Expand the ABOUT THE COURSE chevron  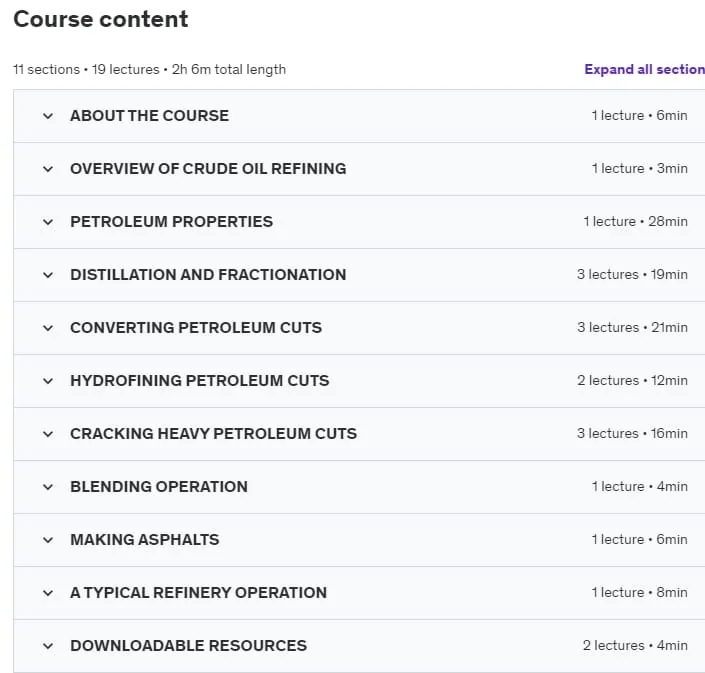coord(48,116)
